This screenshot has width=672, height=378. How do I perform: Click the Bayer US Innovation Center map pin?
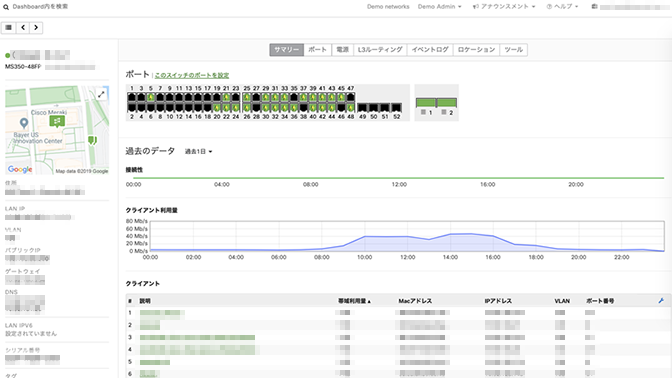tap(24, 123)
